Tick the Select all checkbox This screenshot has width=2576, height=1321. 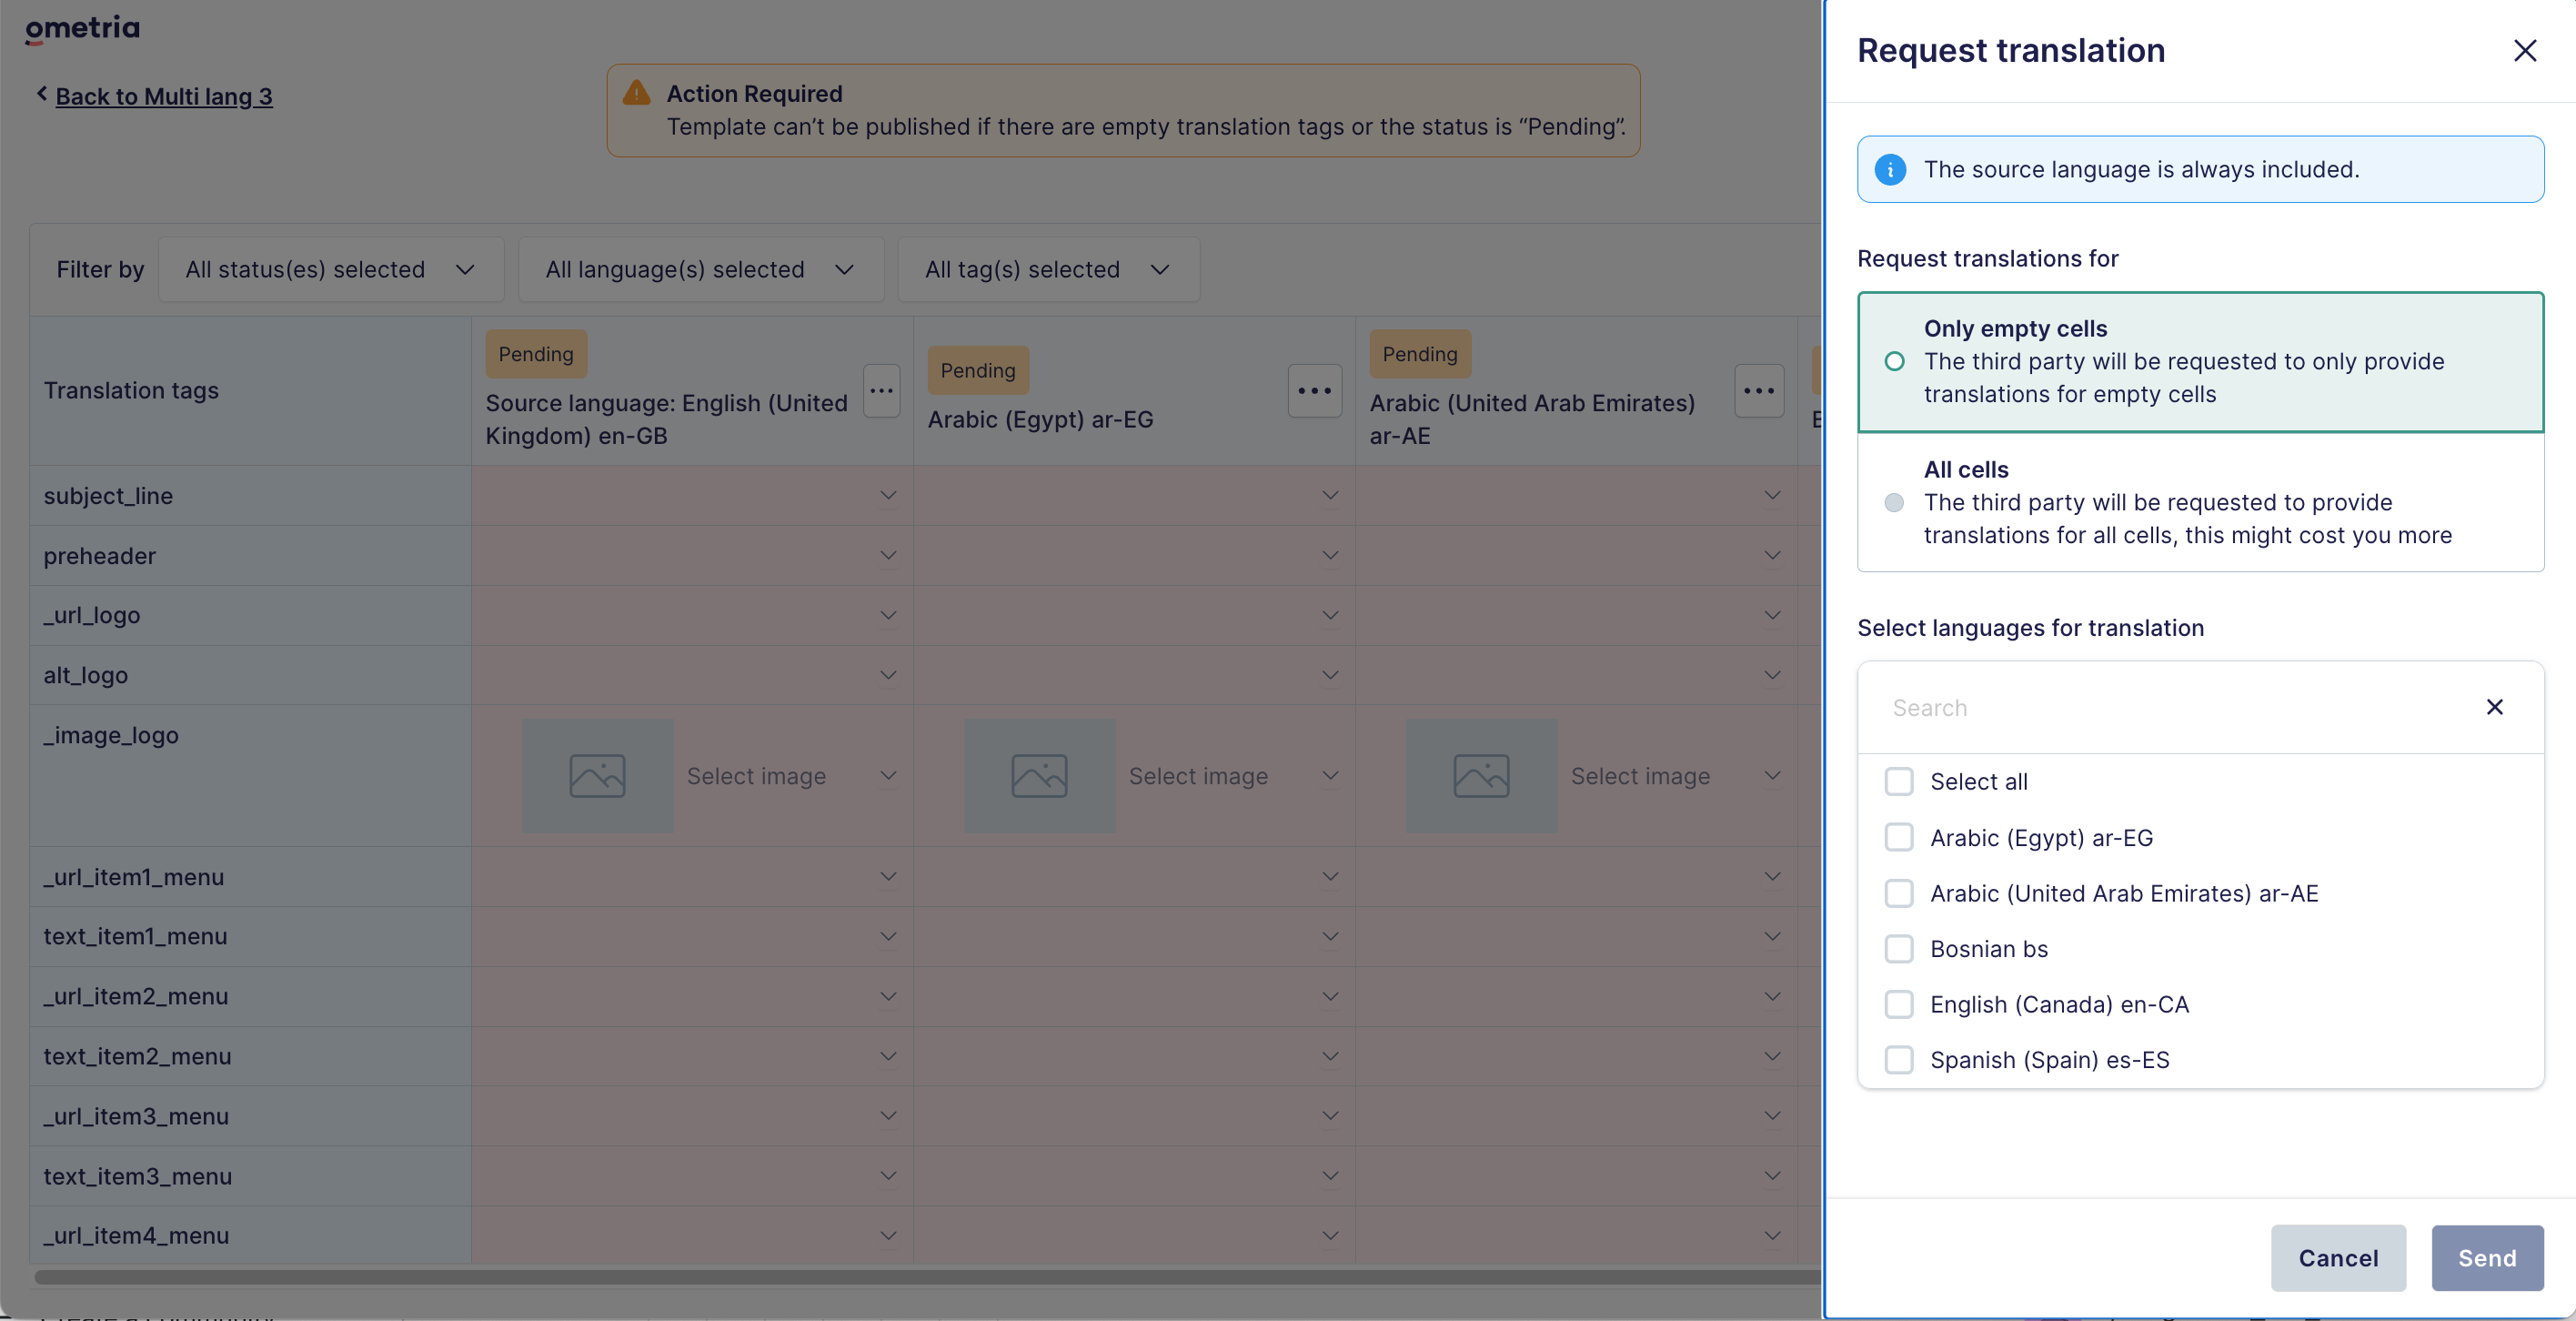[x=1898, y=781]
